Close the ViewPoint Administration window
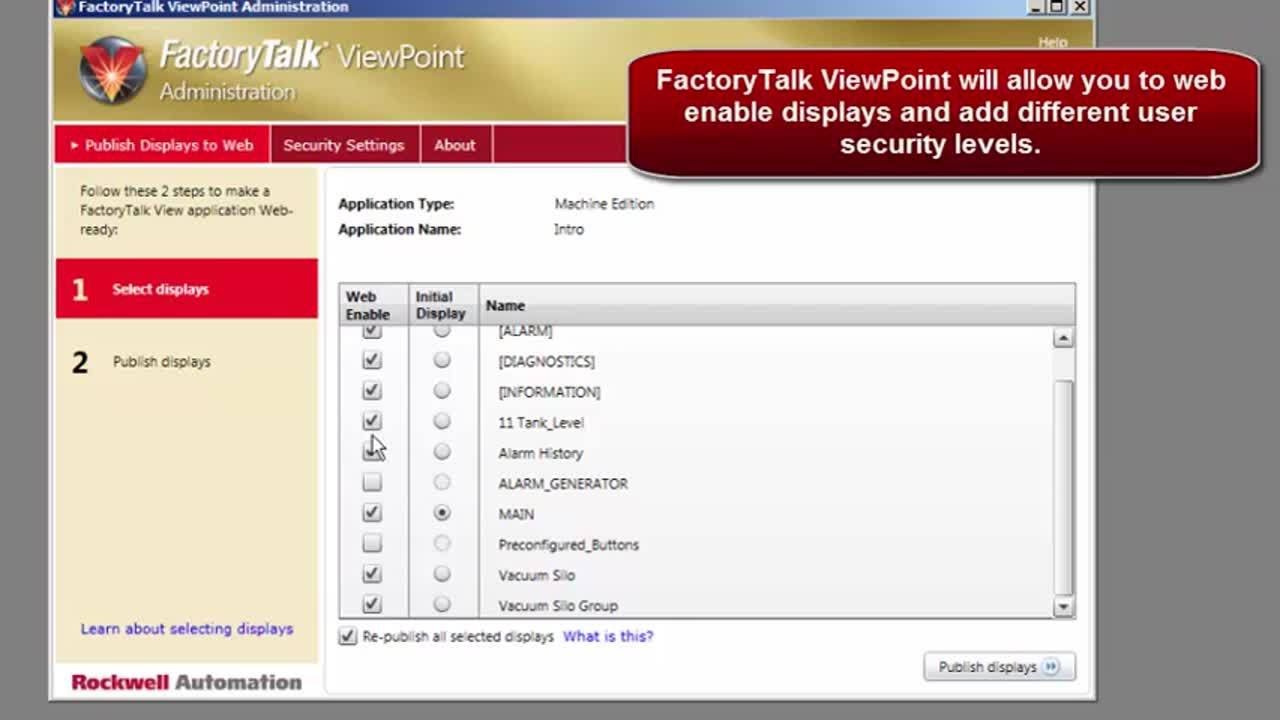 click(x=1079, y=7)
